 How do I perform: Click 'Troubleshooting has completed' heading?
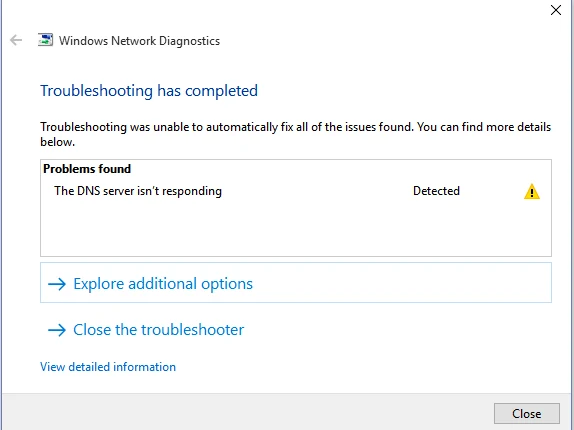point(149,91)
